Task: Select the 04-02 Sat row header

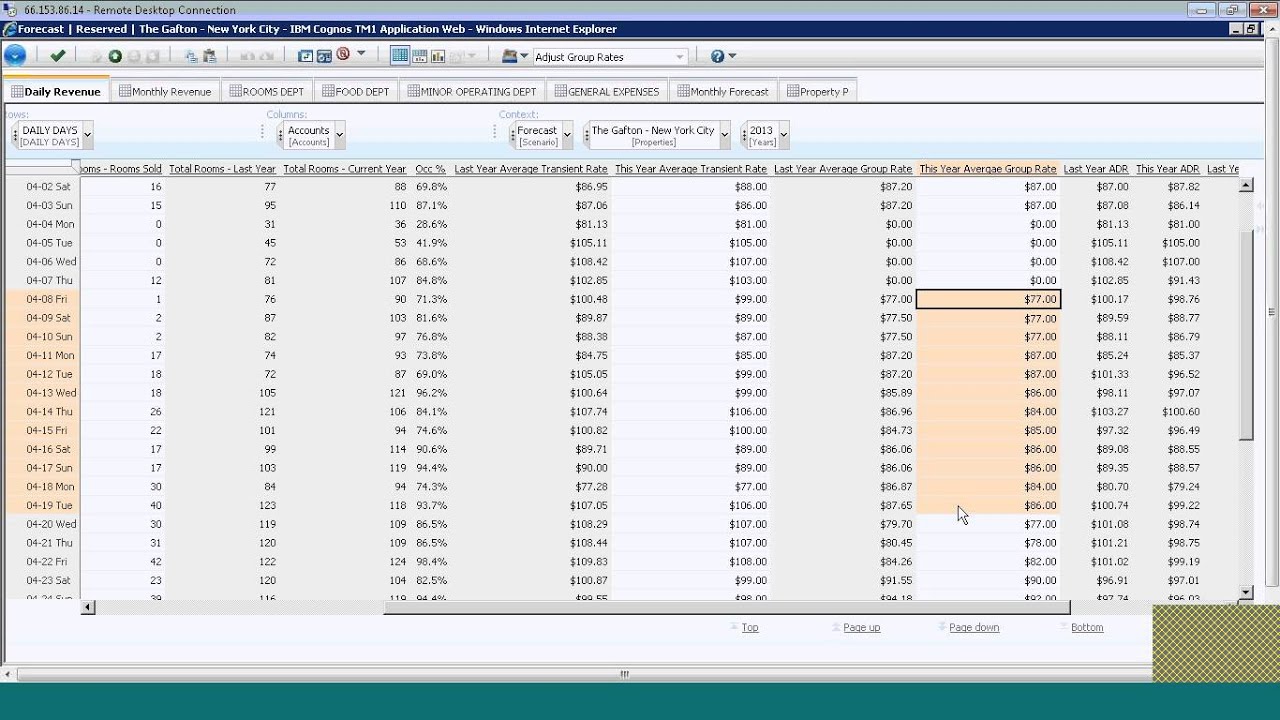Action: tap(41, 186)
